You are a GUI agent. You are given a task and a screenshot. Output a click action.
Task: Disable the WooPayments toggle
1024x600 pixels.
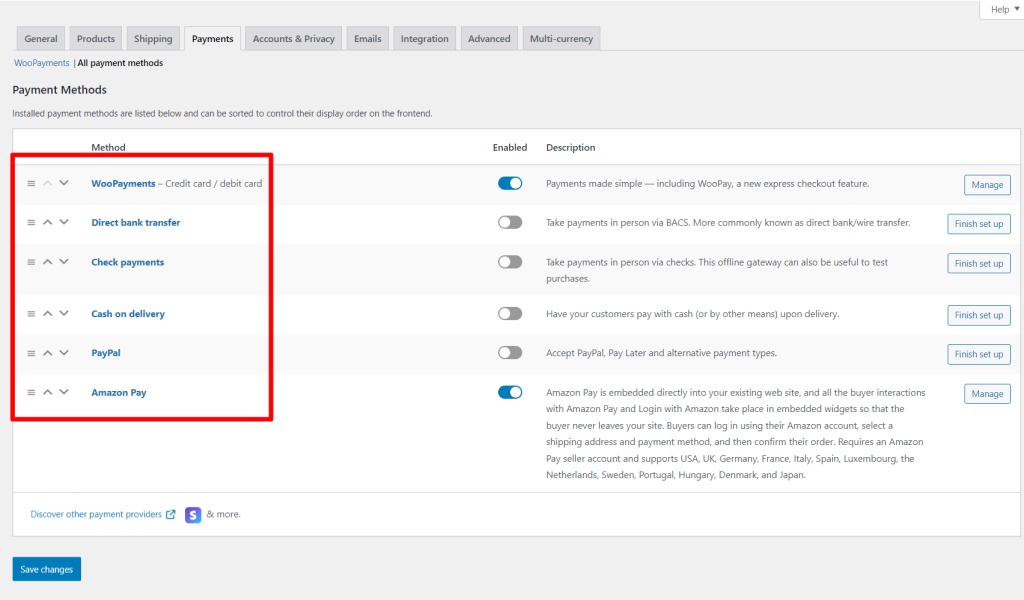pos(510,184)
